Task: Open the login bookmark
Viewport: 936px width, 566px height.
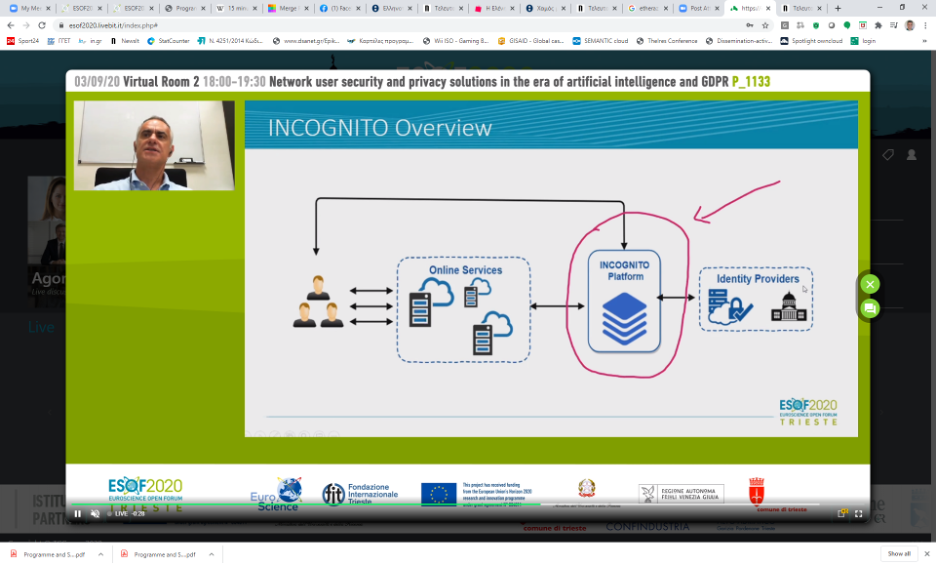Action: pos(863,41)
